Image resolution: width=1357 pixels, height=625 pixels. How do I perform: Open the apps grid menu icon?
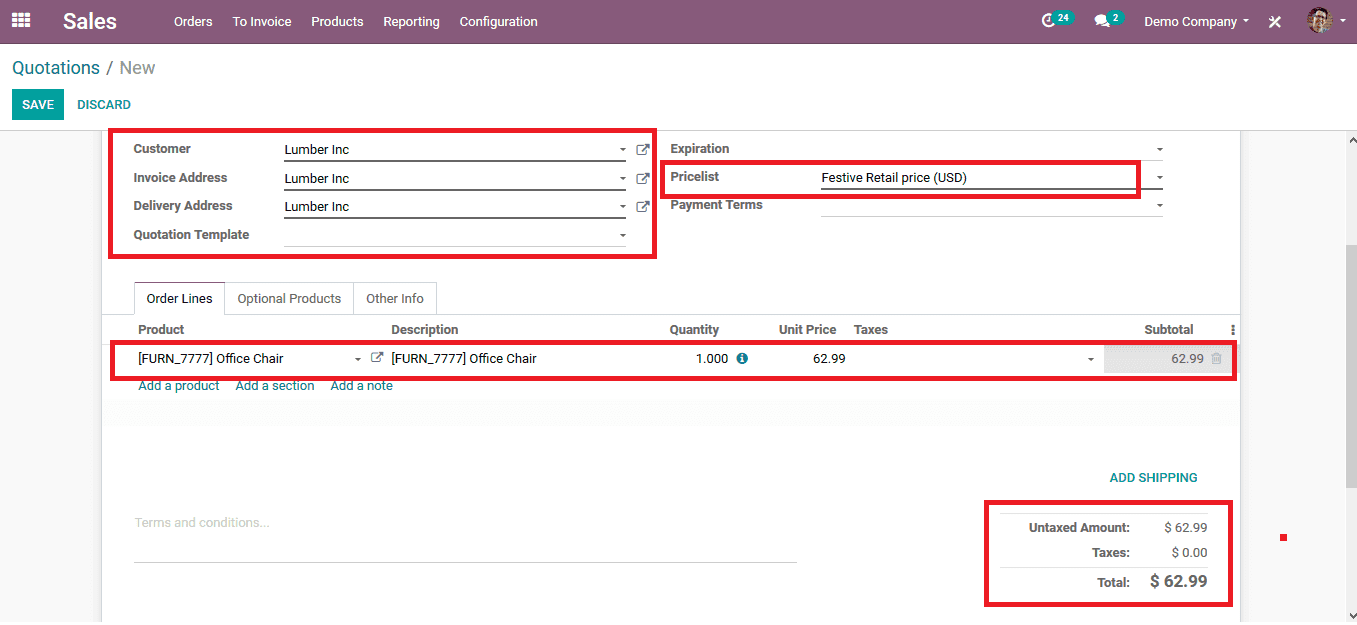(21, 20)
